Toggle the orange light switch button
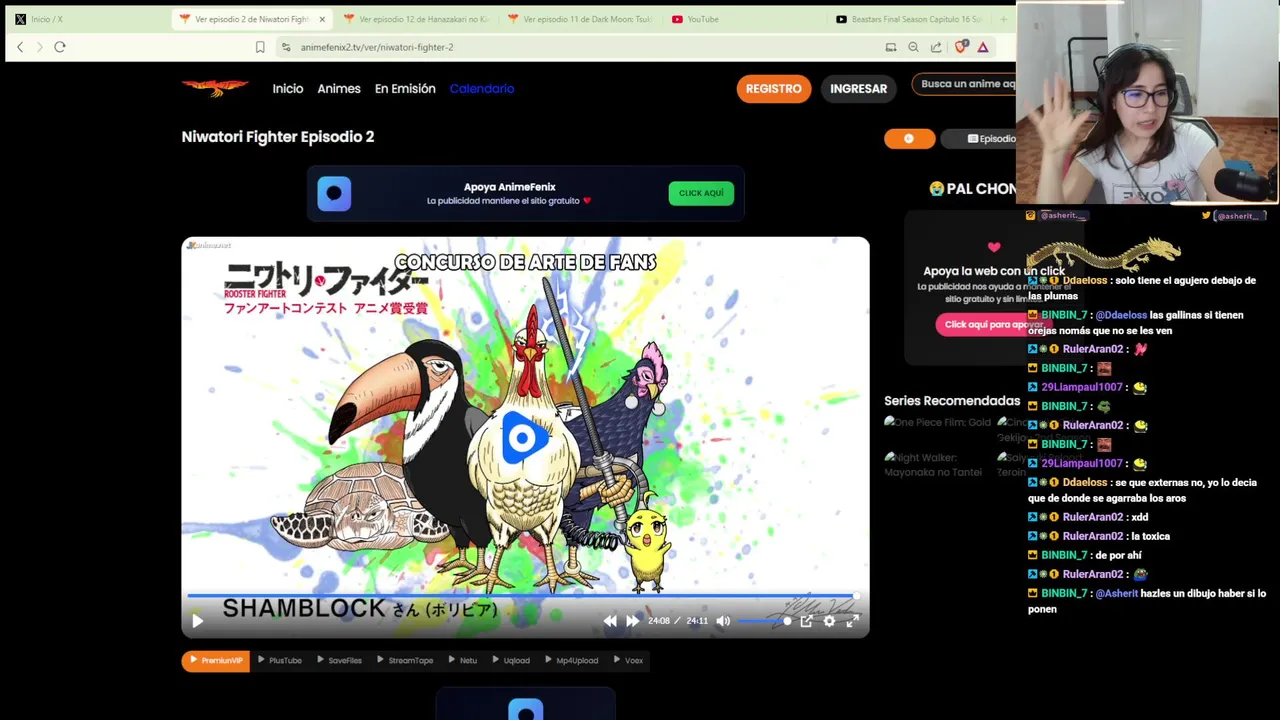Screen dimensions: 1280x720 [909, 139]
